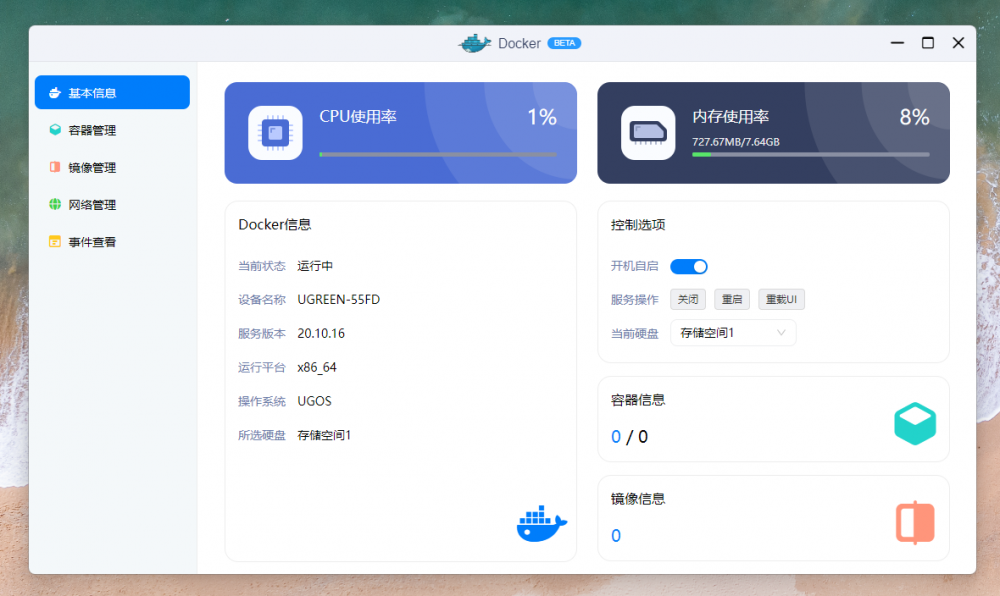This screenshot has width=1000, height=596.
Task: Click the 容器信息 heading
Action: click(638, 400)
